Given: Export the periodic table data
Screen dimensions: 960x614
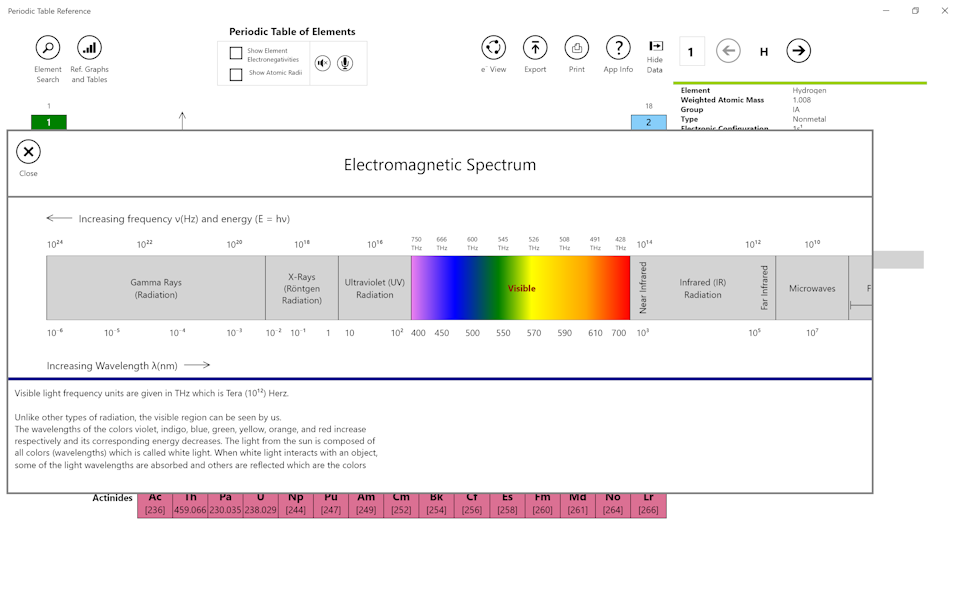Looking at the screenshot, I should pos(535,48).
